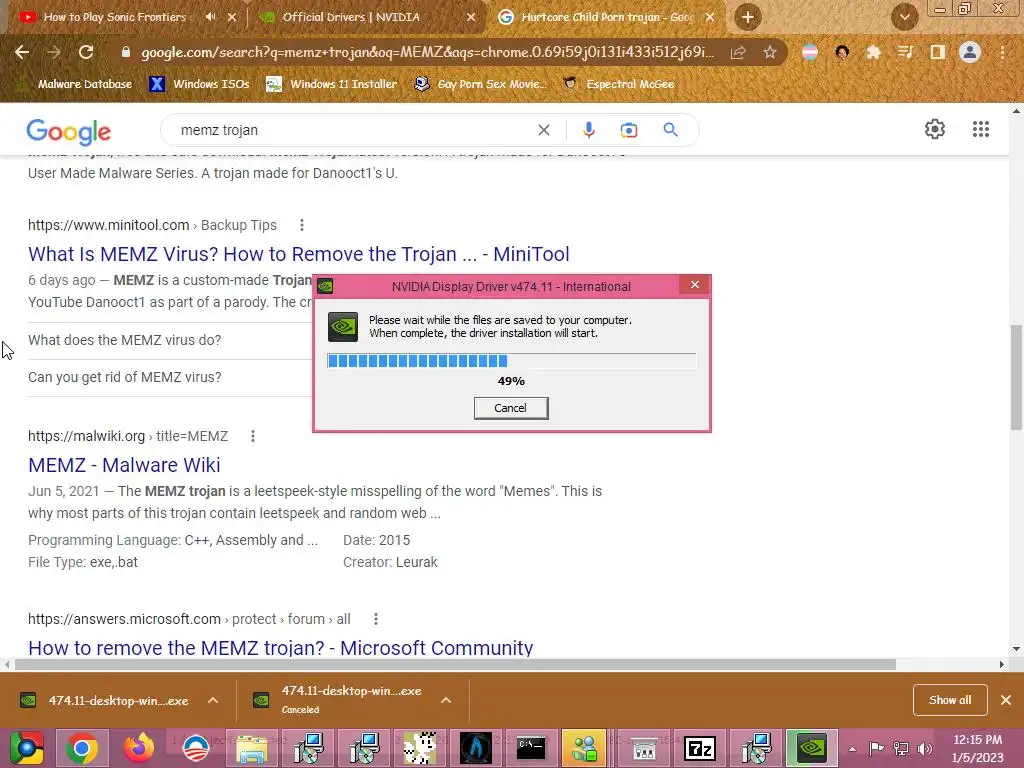Open the Malware Database bookmark
Screen dimensions: 1024x768
(74, 84)
